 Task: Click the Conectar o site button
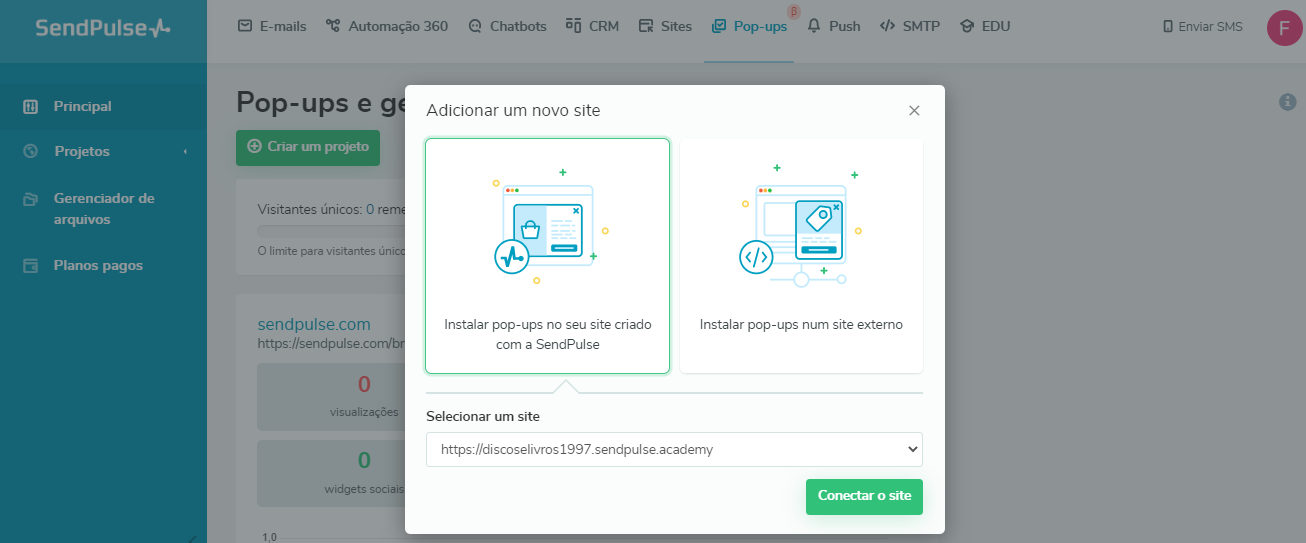coord(864,496)
